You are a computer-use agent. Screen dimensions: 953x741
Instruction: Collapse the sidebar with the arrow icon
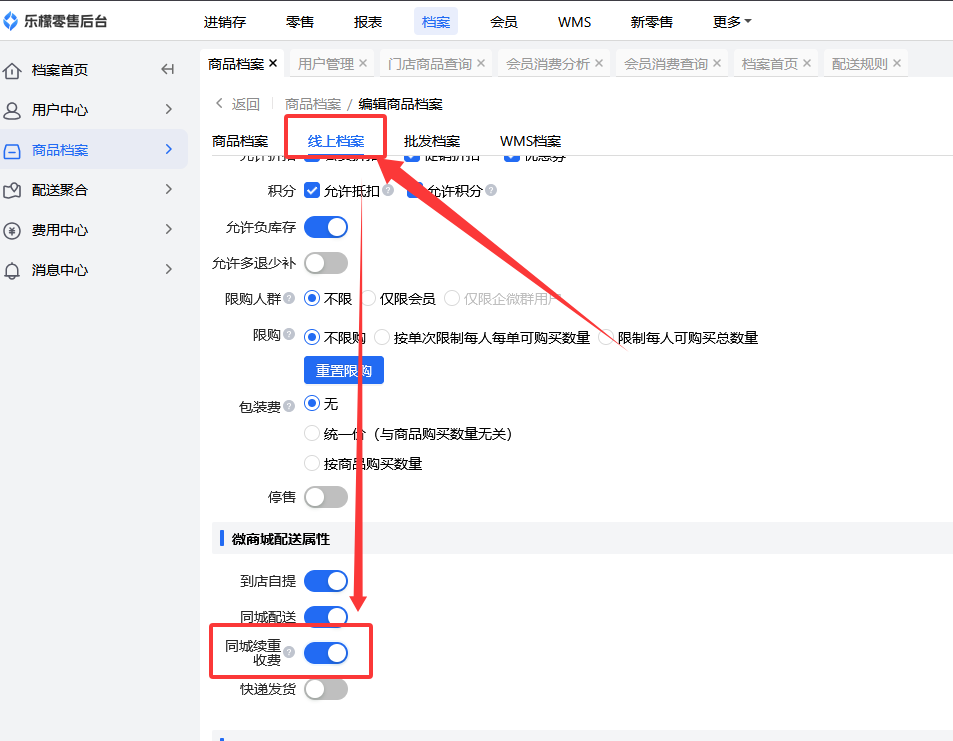(x=168, y=69)
